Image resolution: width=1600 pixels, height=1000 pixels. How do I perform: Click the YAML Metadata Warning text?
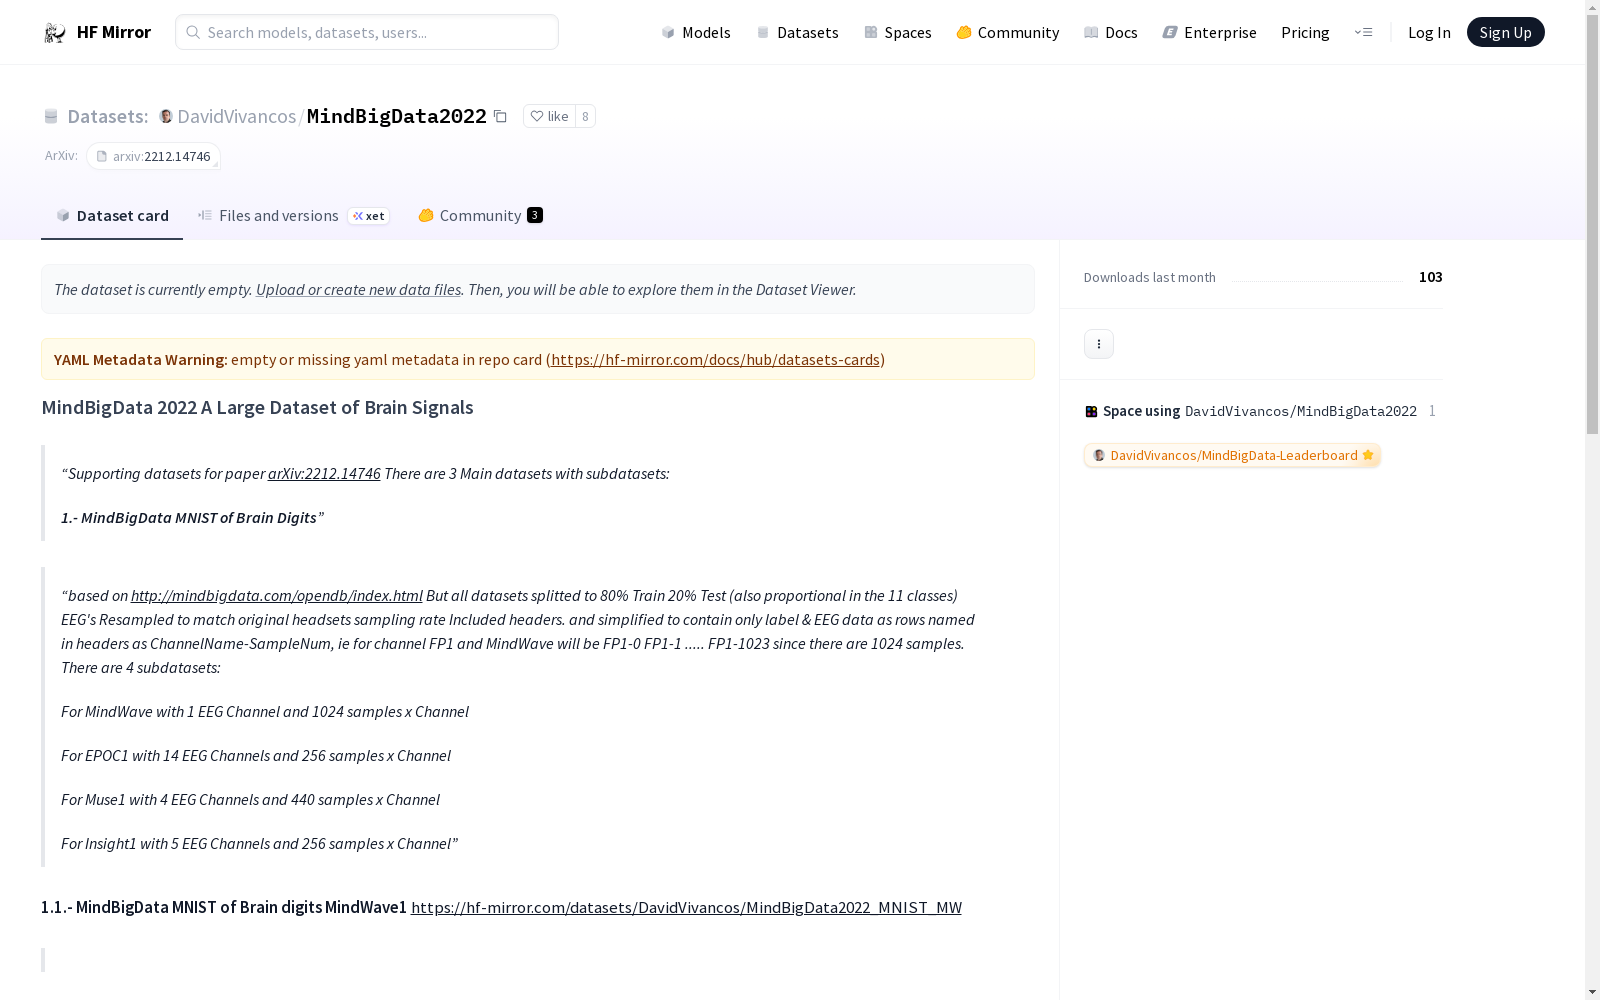[140, 359]
